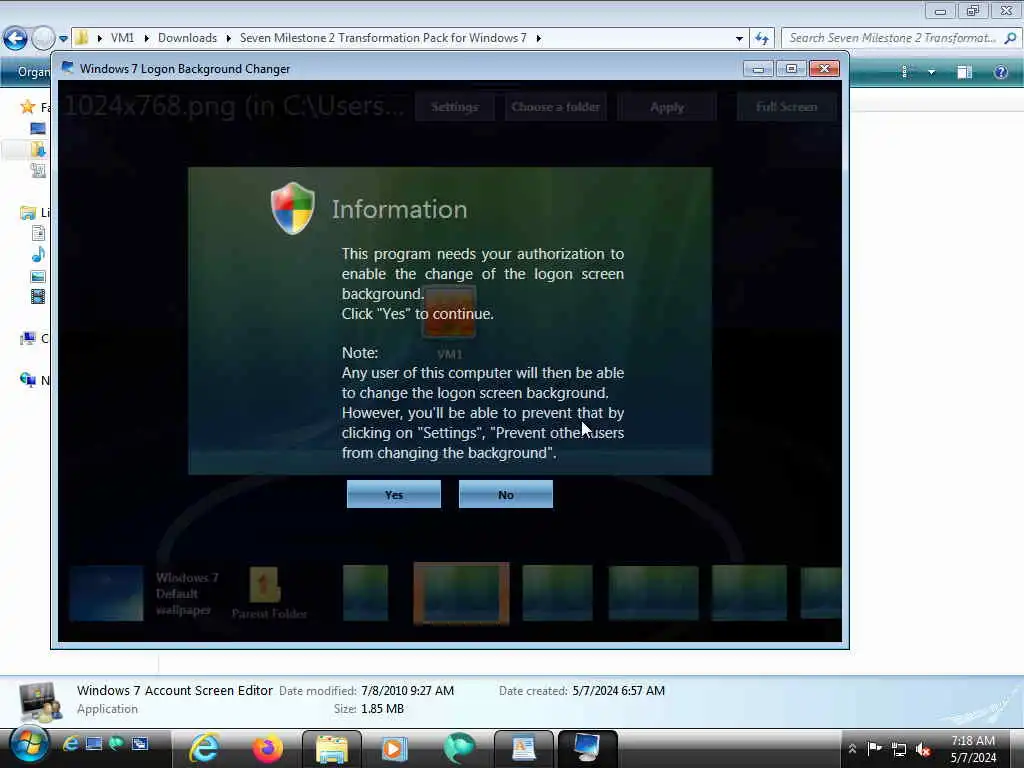Select the Downloads folder icon under Favorites
This screenshot has height=768, width=1024.
[x=38, y=150]
